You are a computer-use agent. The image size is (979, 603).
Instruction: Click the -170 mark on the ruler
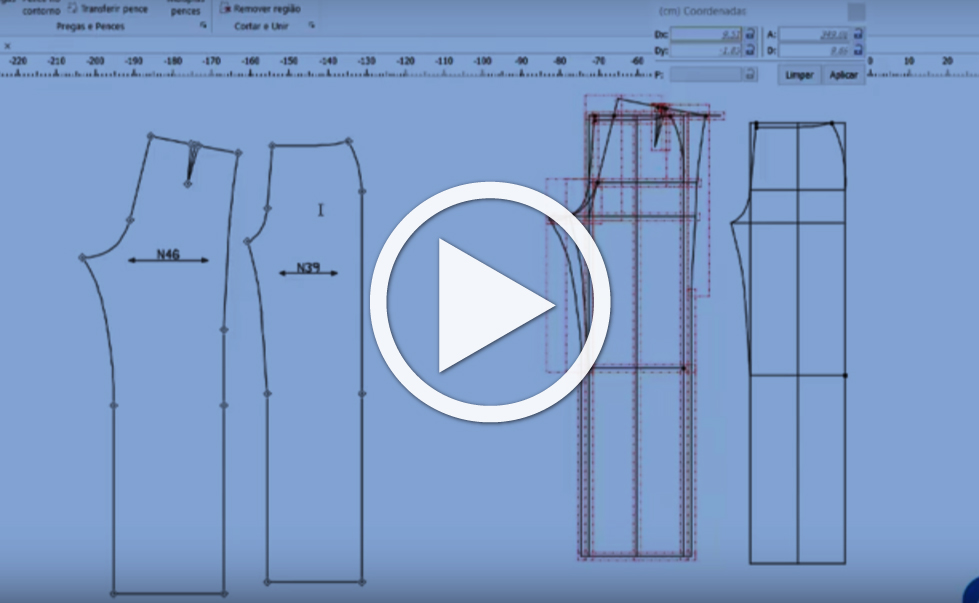(x=212, y=61)
